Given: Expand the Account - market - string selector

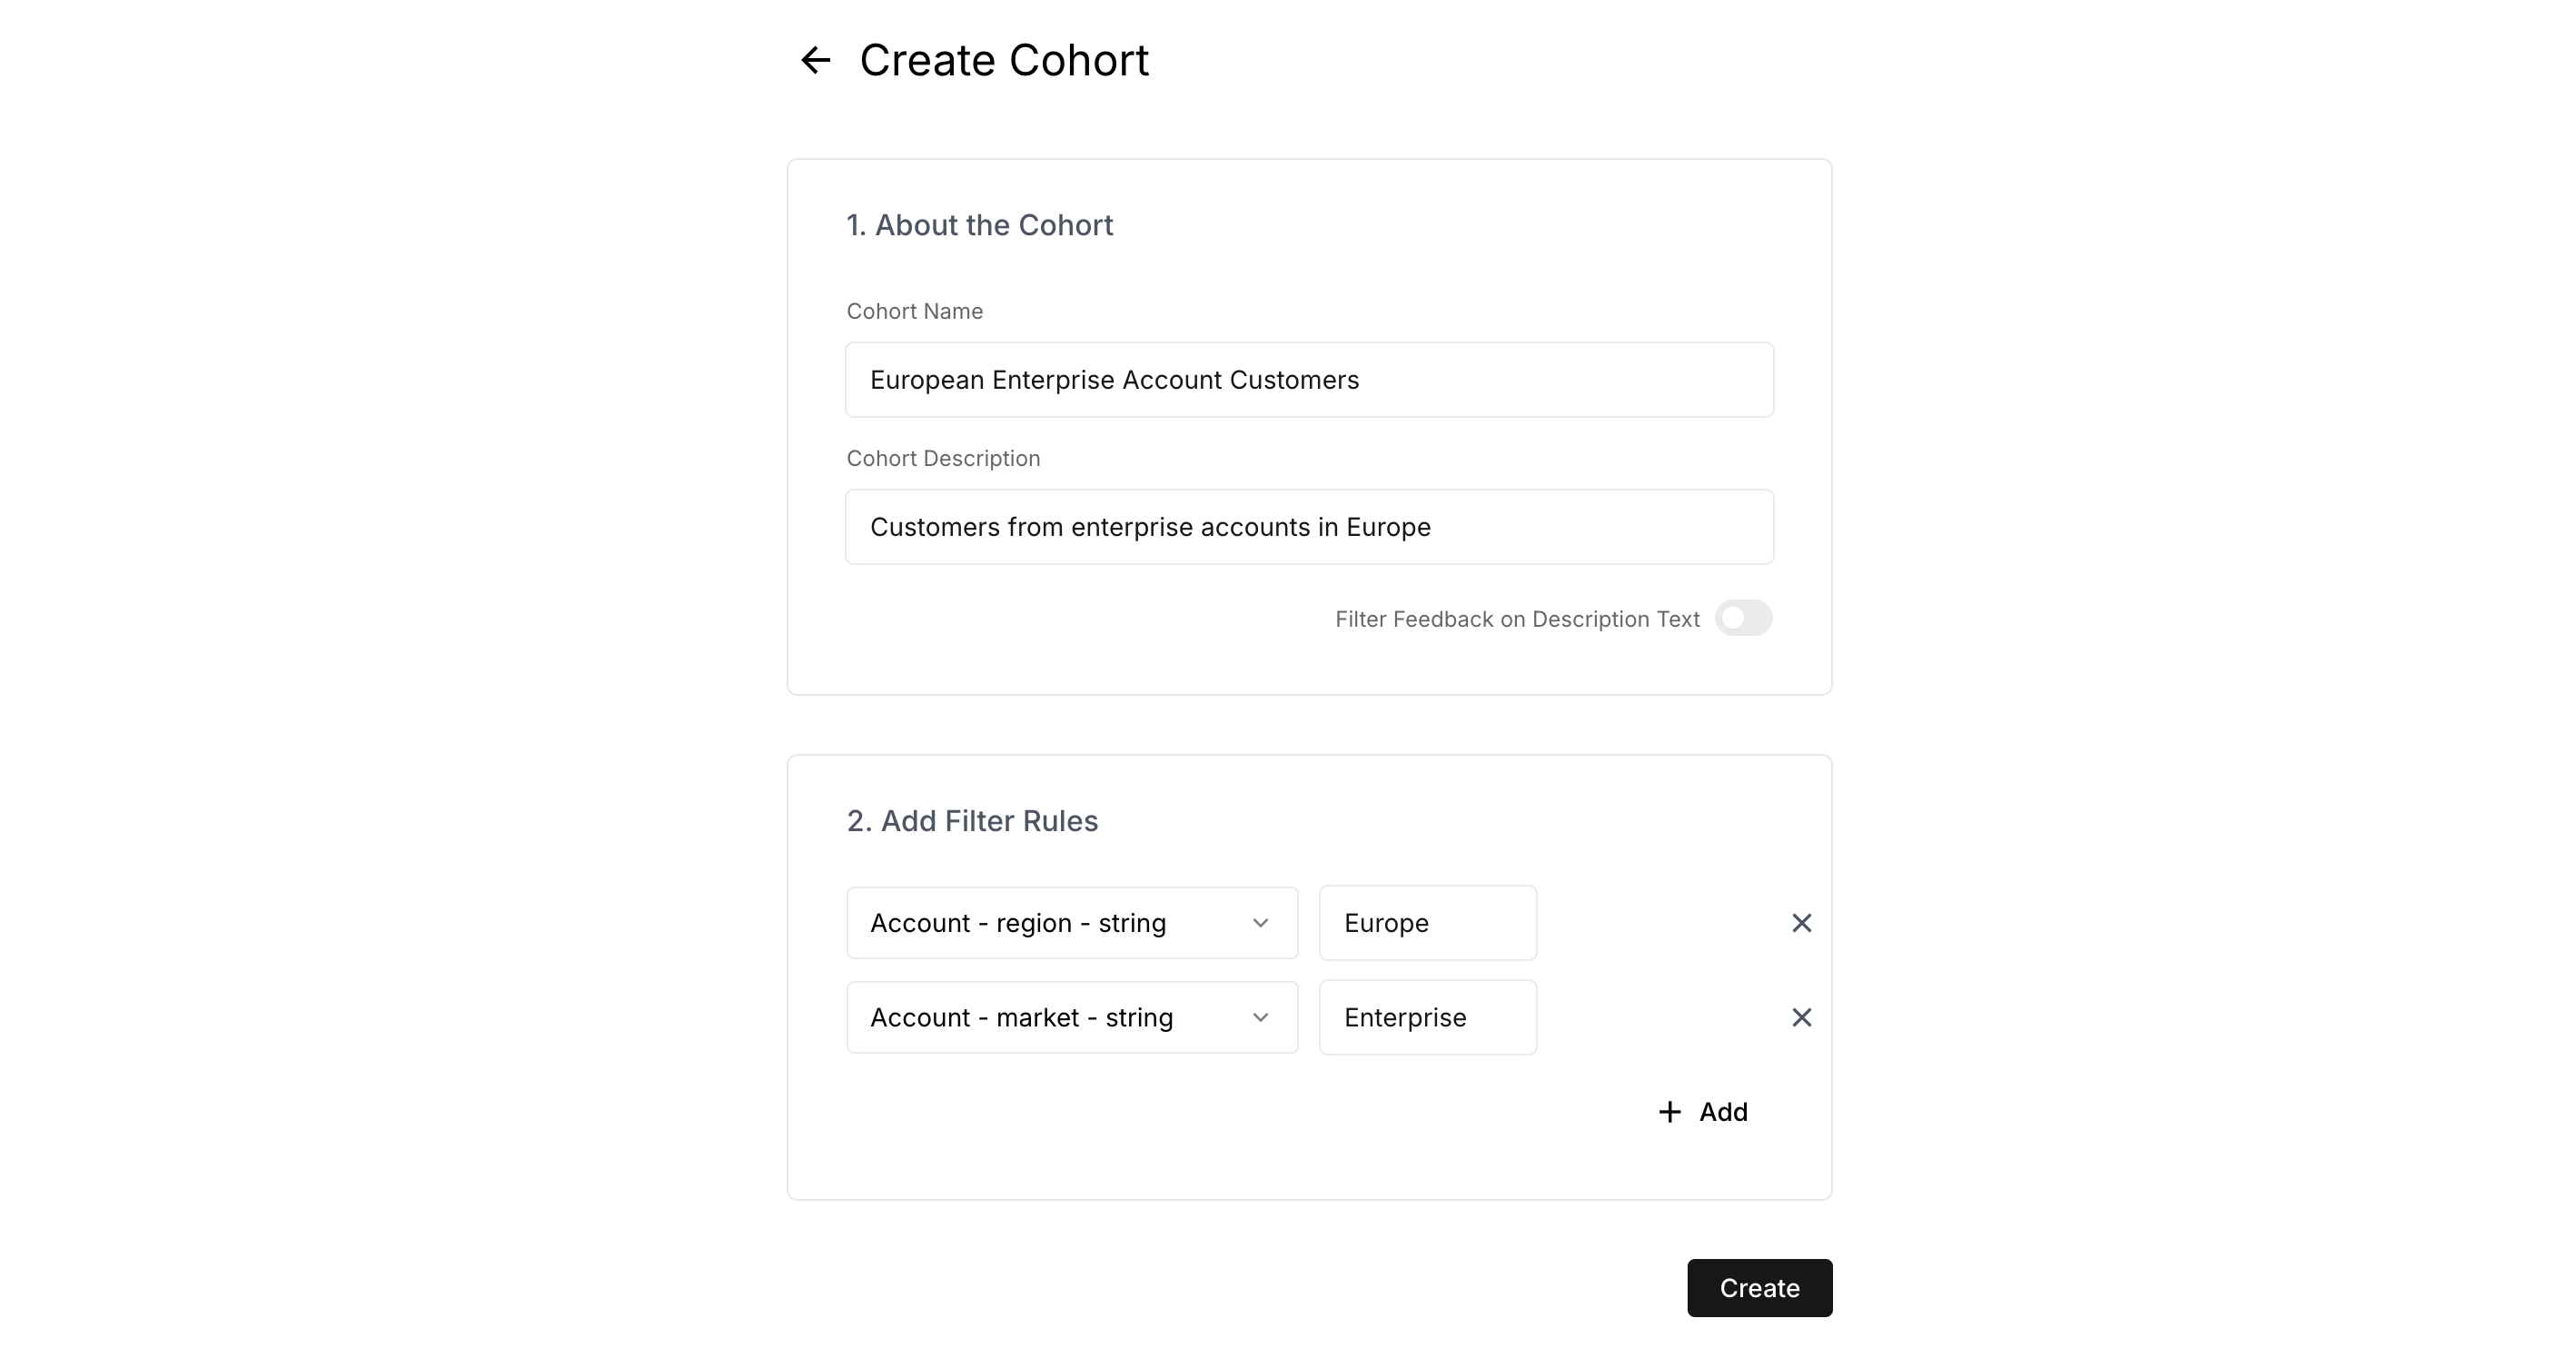Looking at the screenshot, I should 1050,1018.
